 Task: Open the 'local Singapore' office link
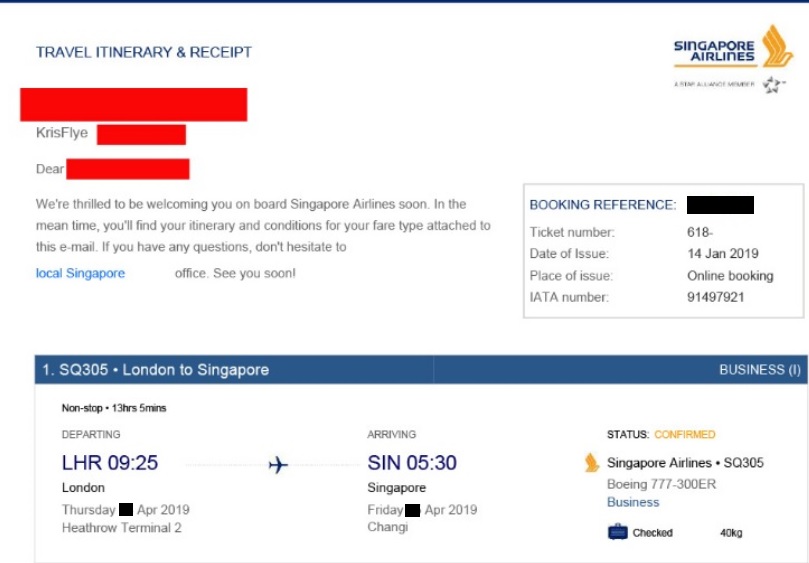click(80, 273)
